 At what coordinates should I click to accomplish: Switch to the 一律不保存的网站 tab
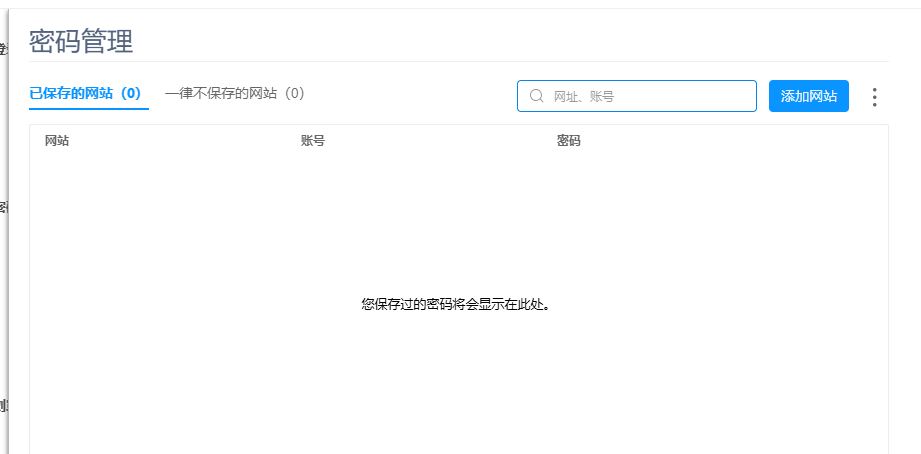(x=235, y=93)
